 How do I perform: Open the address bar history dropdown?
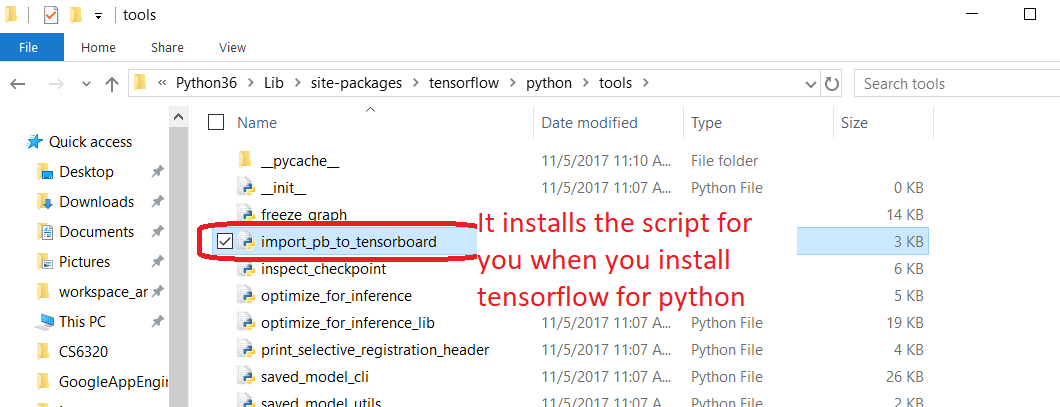point(810,84)
